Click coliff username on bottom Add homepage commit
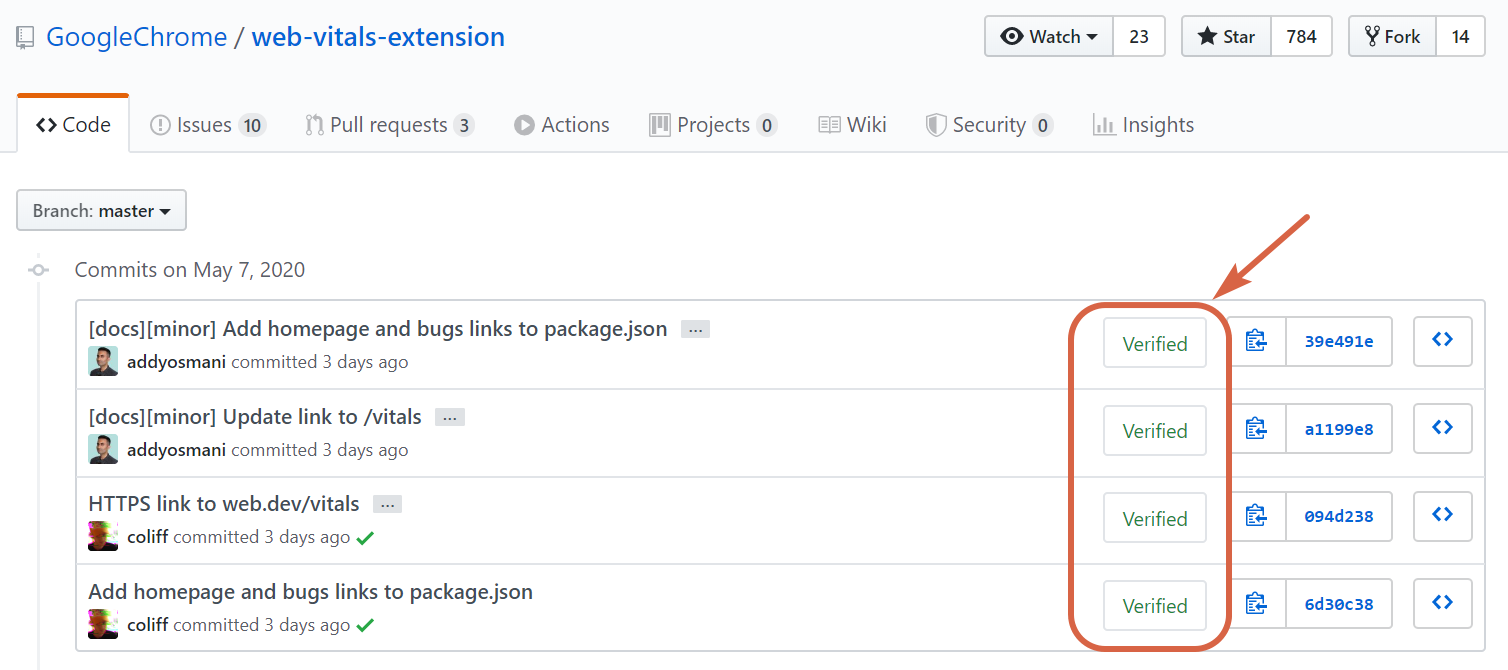1508x670 pixels. point(148,625)
